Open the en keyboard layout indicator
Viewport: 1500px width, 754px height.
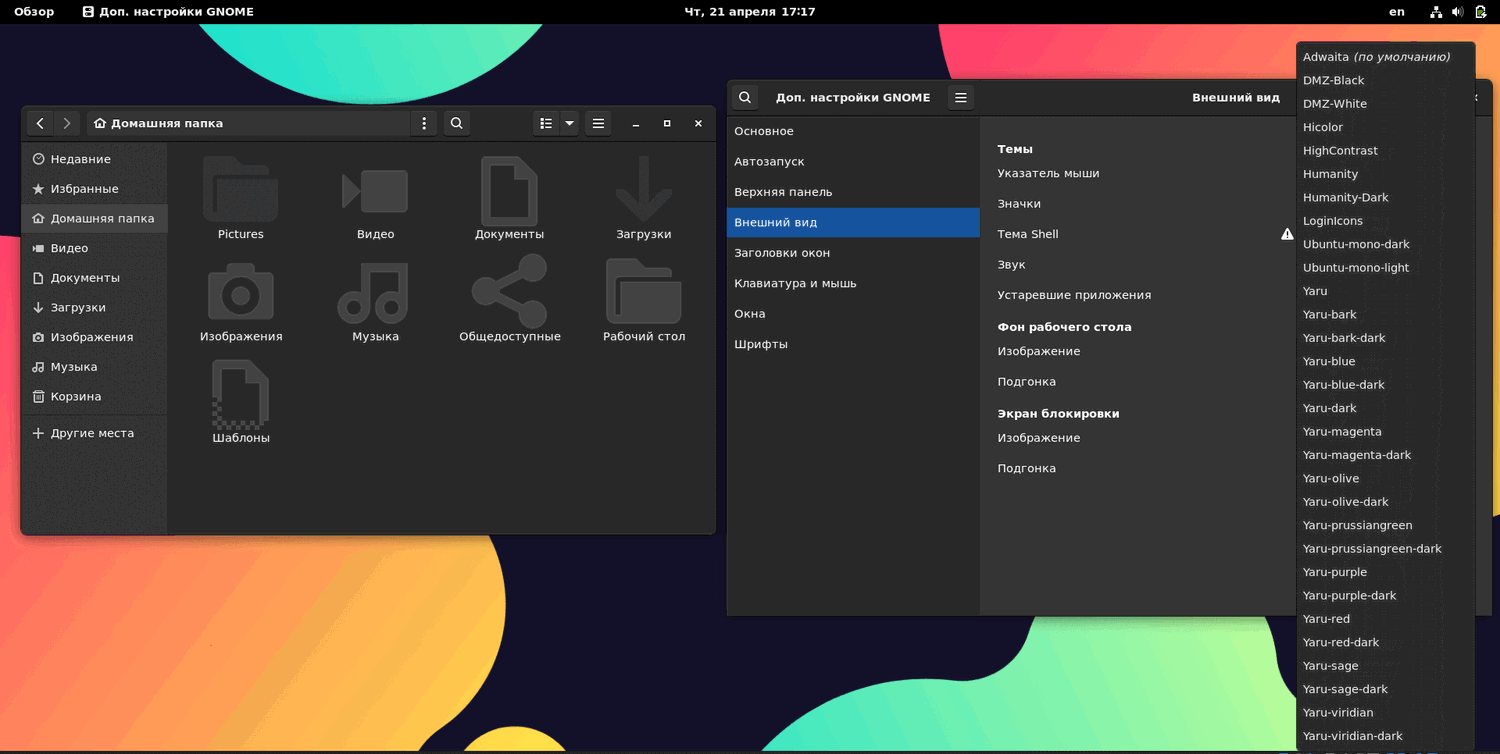1397,12
